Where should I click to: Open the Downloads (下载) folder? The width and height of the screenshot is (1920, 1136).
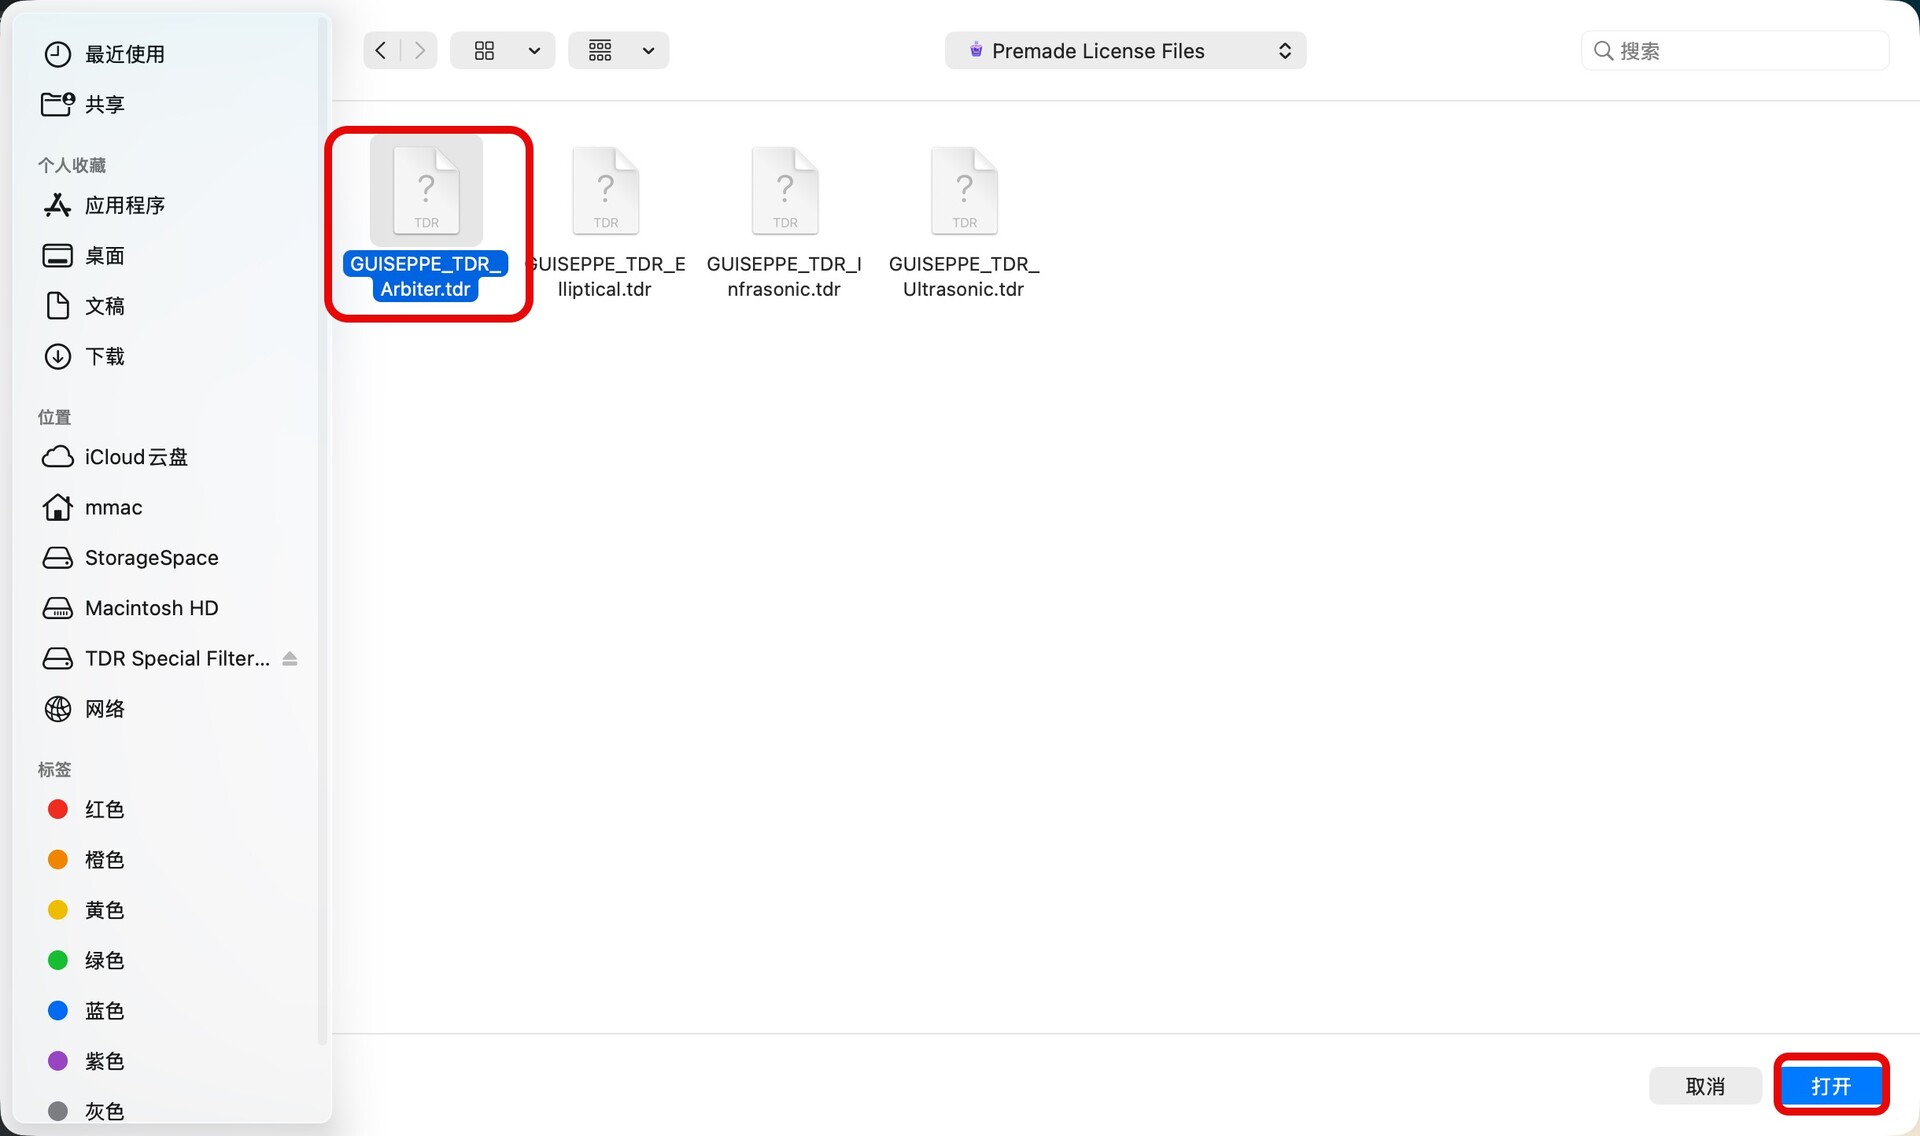pos(84,356)
